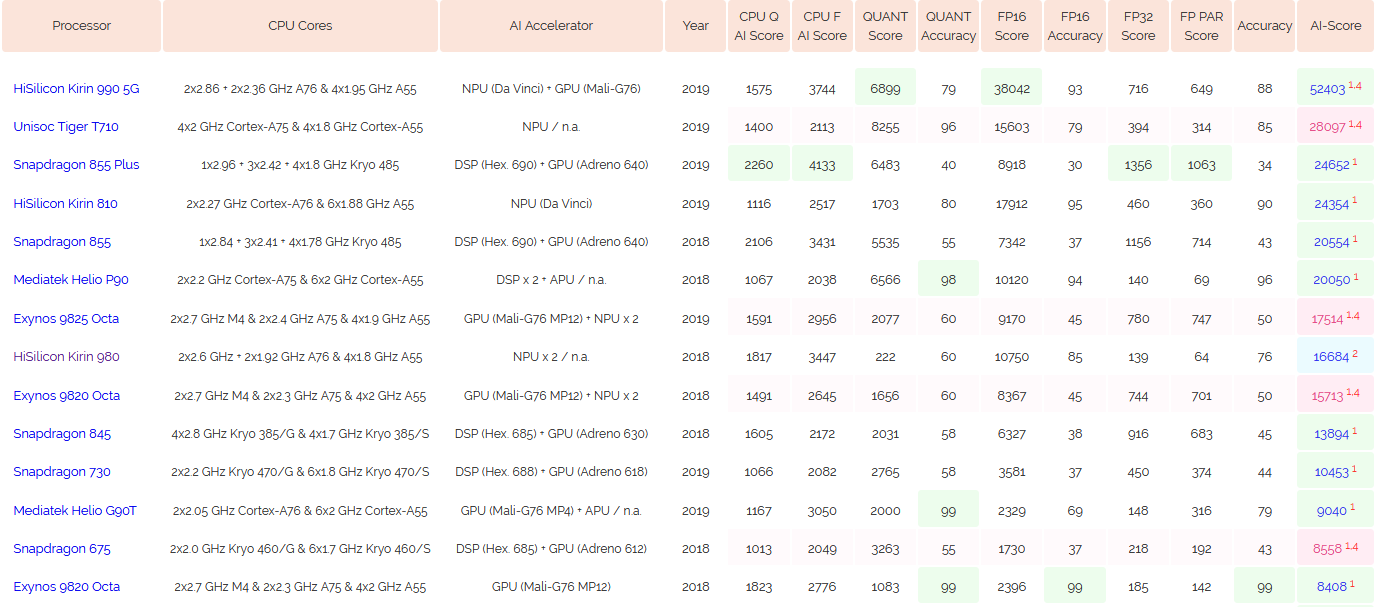Image resolution: width=1377 pixels, height=607 pixels.
Task: Open the Snapdragon 845 link
Action: tap(62, 434)
